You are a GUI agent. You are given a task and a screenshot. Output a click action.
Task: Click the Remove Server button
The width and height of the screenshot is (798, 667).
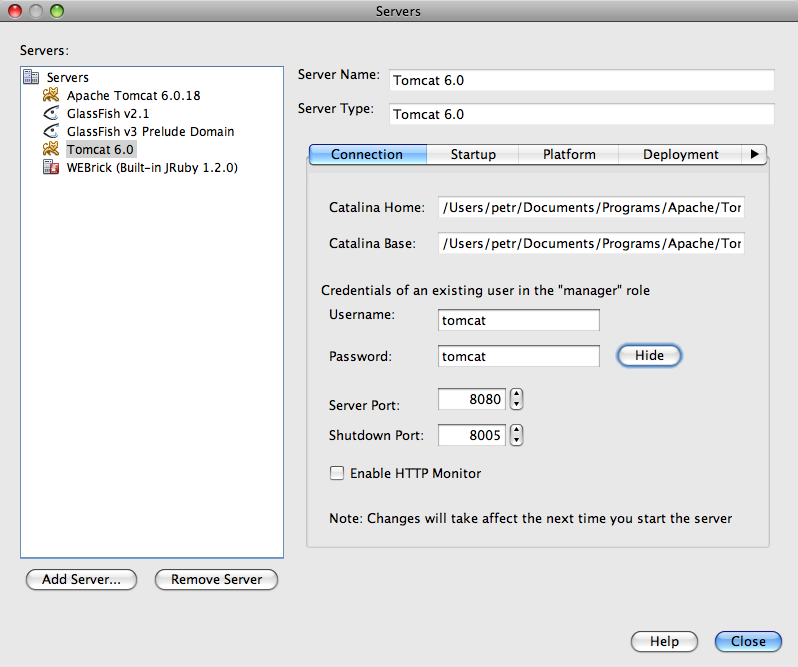coord(216,579)
